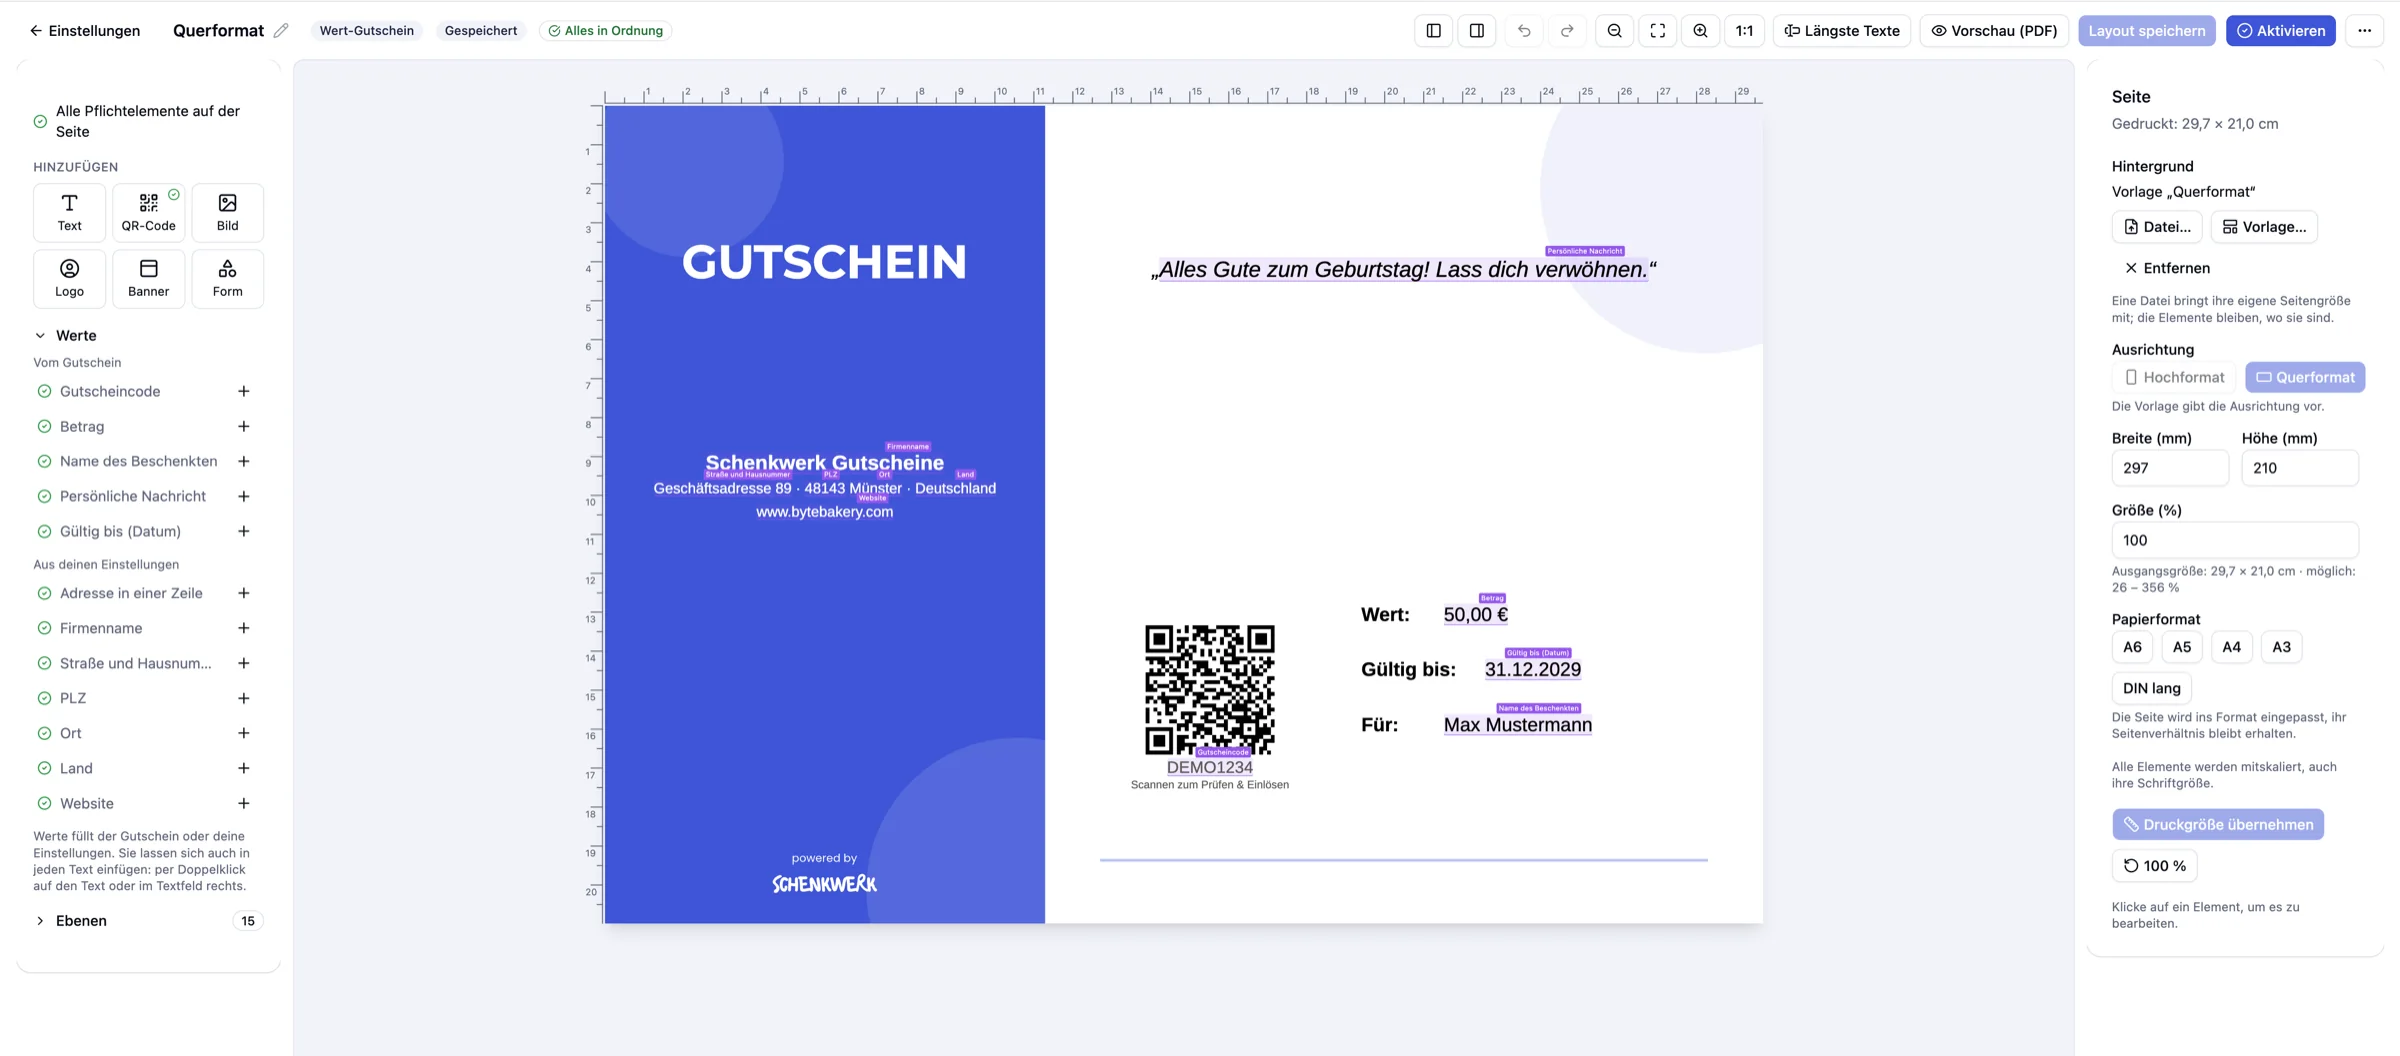Select the Max Mustermann text
Image resolution: width=2400 pixels, height=1056 pixels.
pyautogui.click(x=1518, y=725)
